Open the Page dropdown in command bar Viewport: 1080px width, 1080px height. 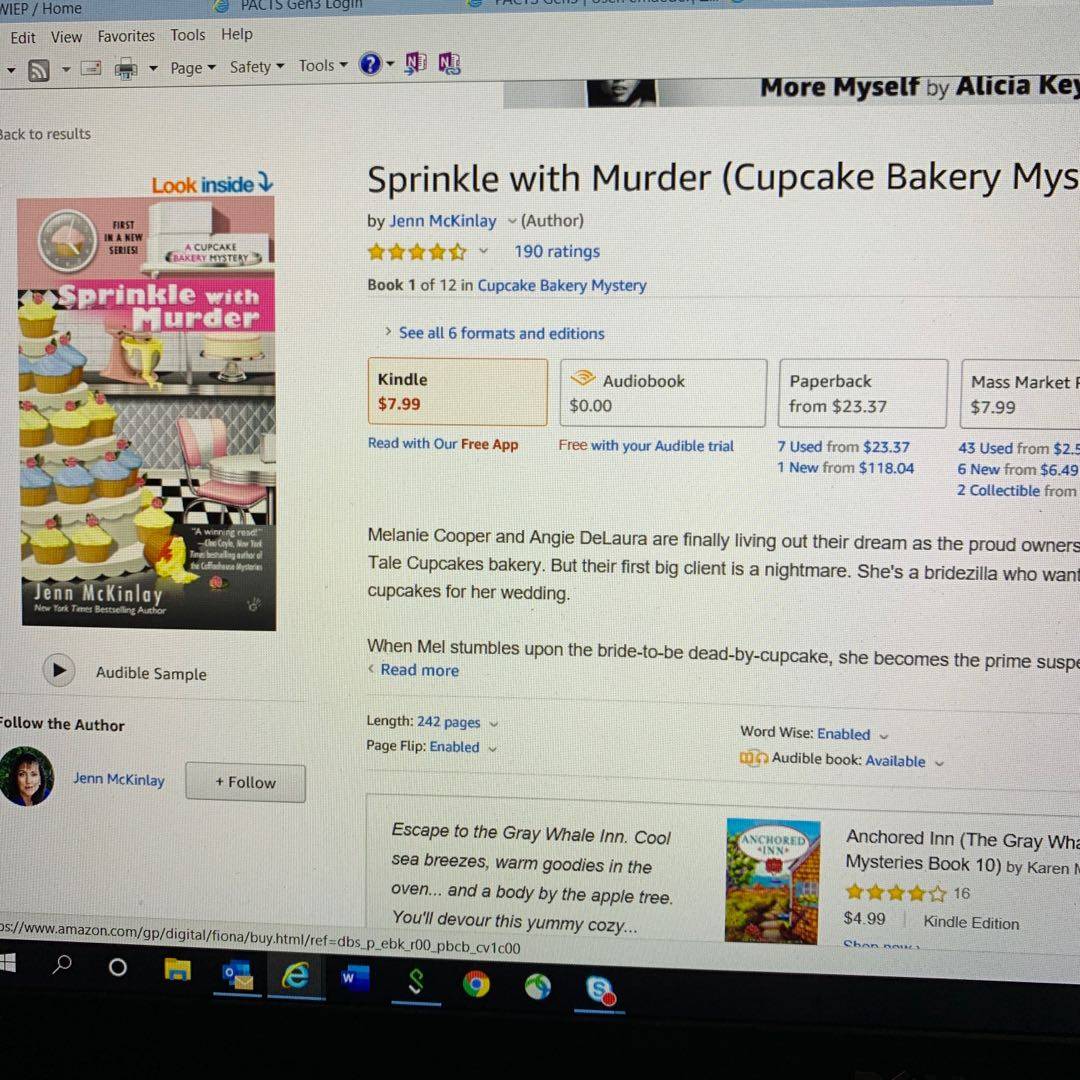point(193,68)
